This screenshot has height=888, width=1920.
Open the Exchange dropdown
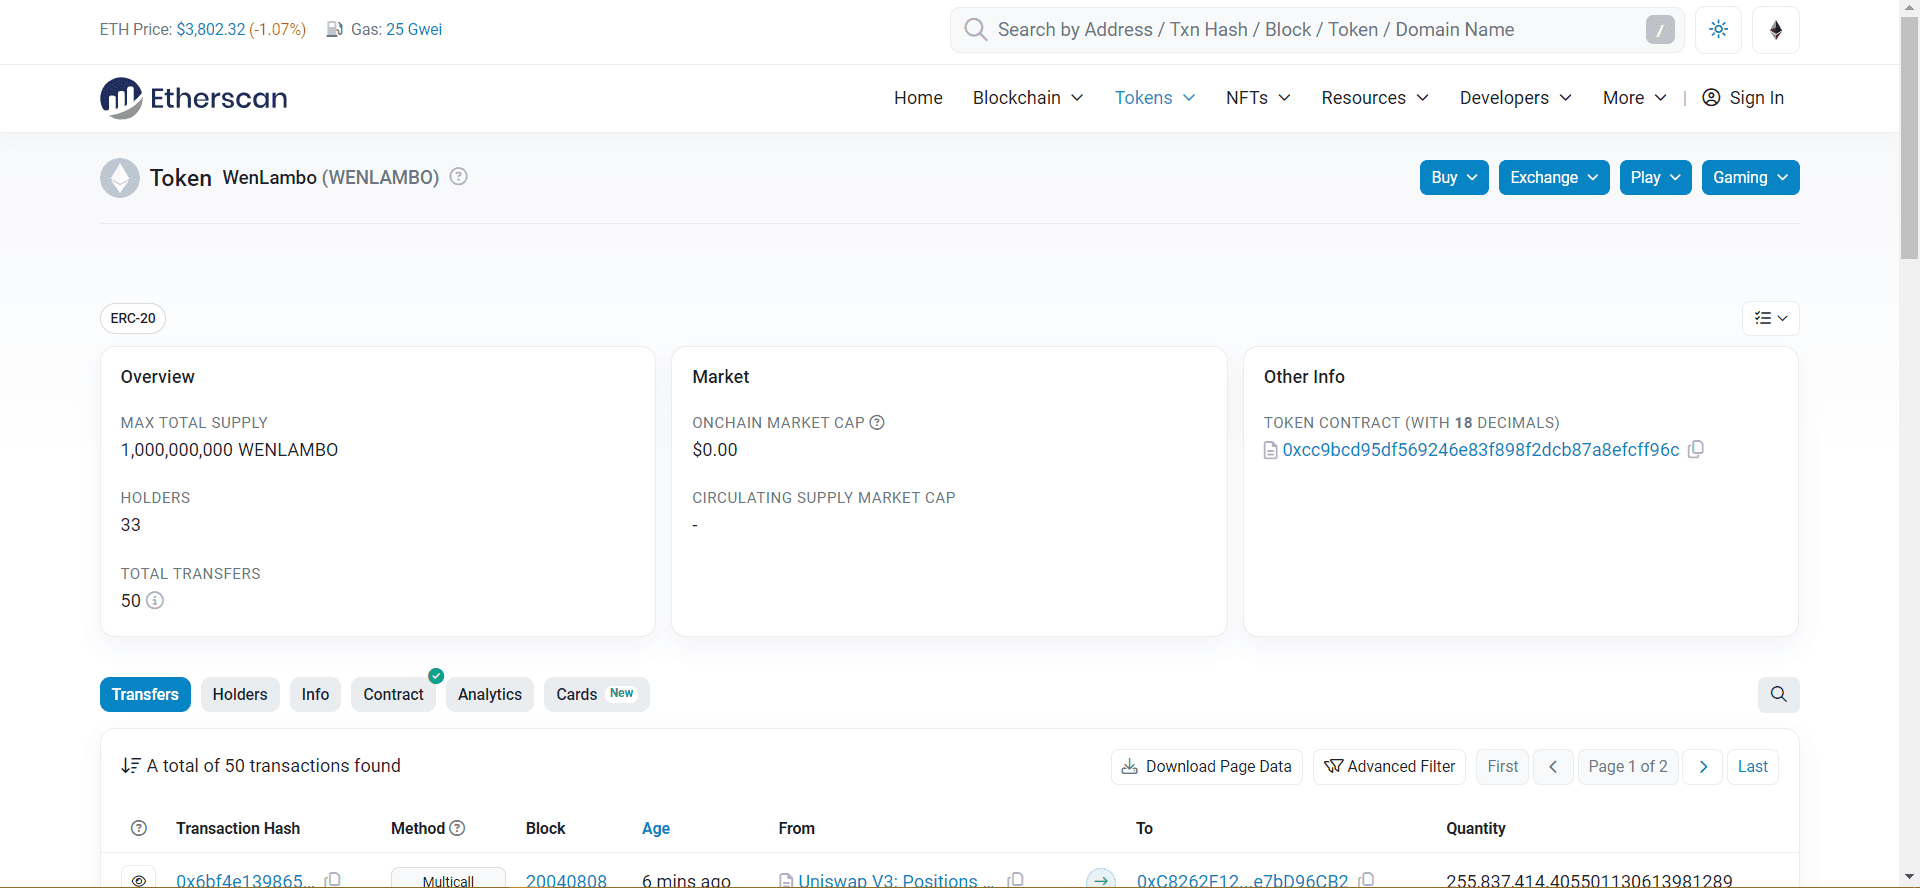pos(1554,178)
